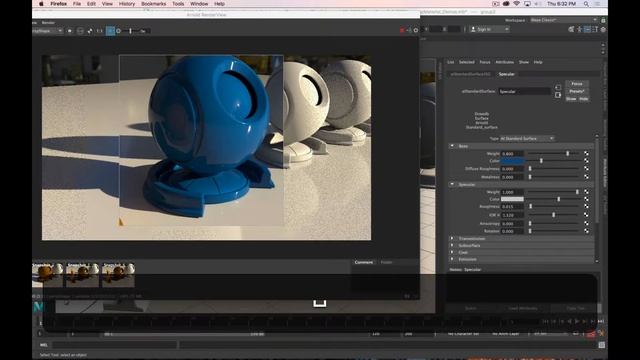Adjust the Specular IOR slider
This screenshot has width=640, height=360.
pos(553,215)
